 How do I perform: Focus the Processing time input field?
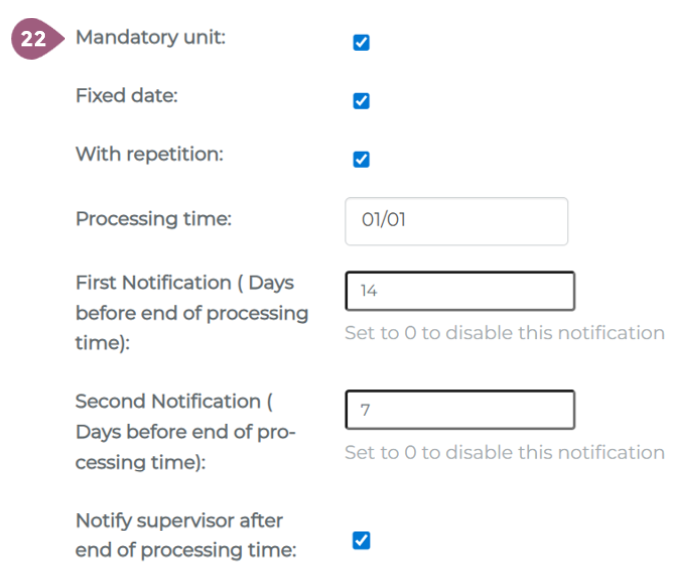coord(456,221)
